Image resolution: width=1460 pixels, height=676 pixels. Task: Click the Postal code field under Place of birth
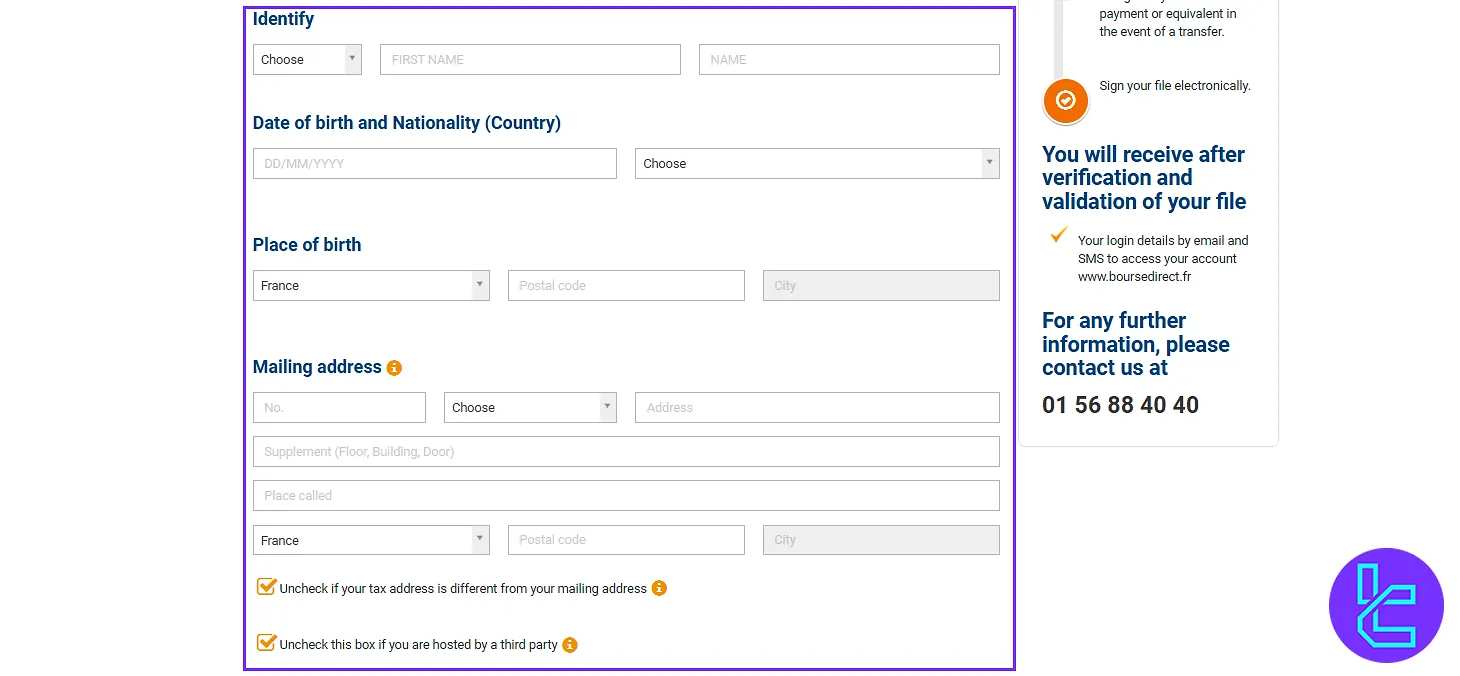pos(626,285)
